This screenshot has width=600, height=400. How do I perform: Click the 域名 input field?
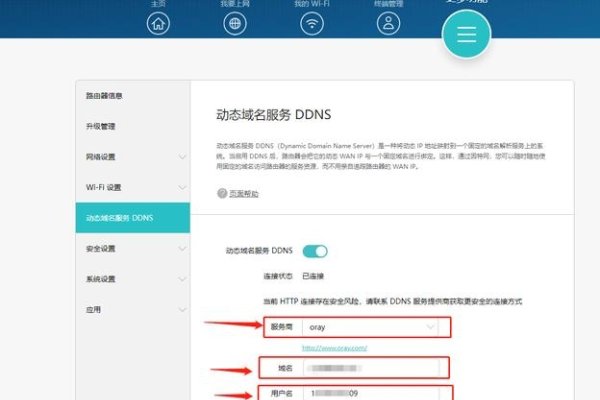click(x=371, y=368)
